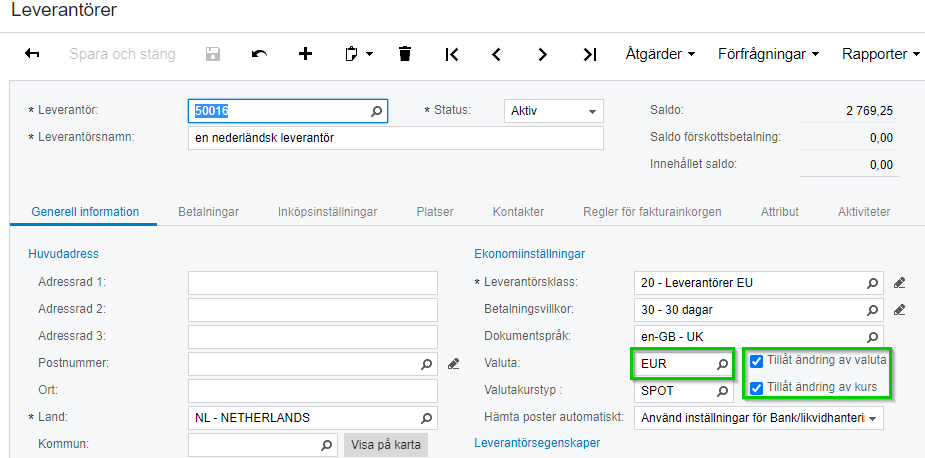Viewport: 925px width, 458px height.
Task: Switch to the Aktiviteter tab
Action: (x=864, y=211)
